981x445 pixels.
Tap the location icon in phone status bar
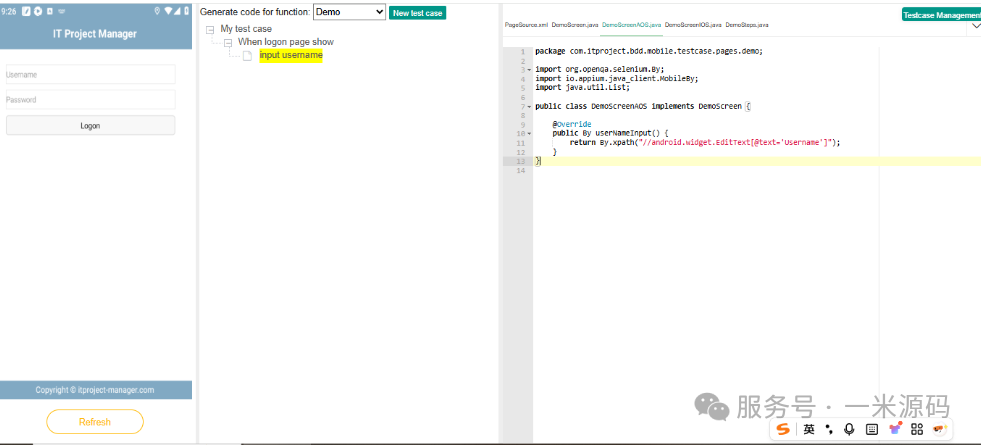pos(157,11)
